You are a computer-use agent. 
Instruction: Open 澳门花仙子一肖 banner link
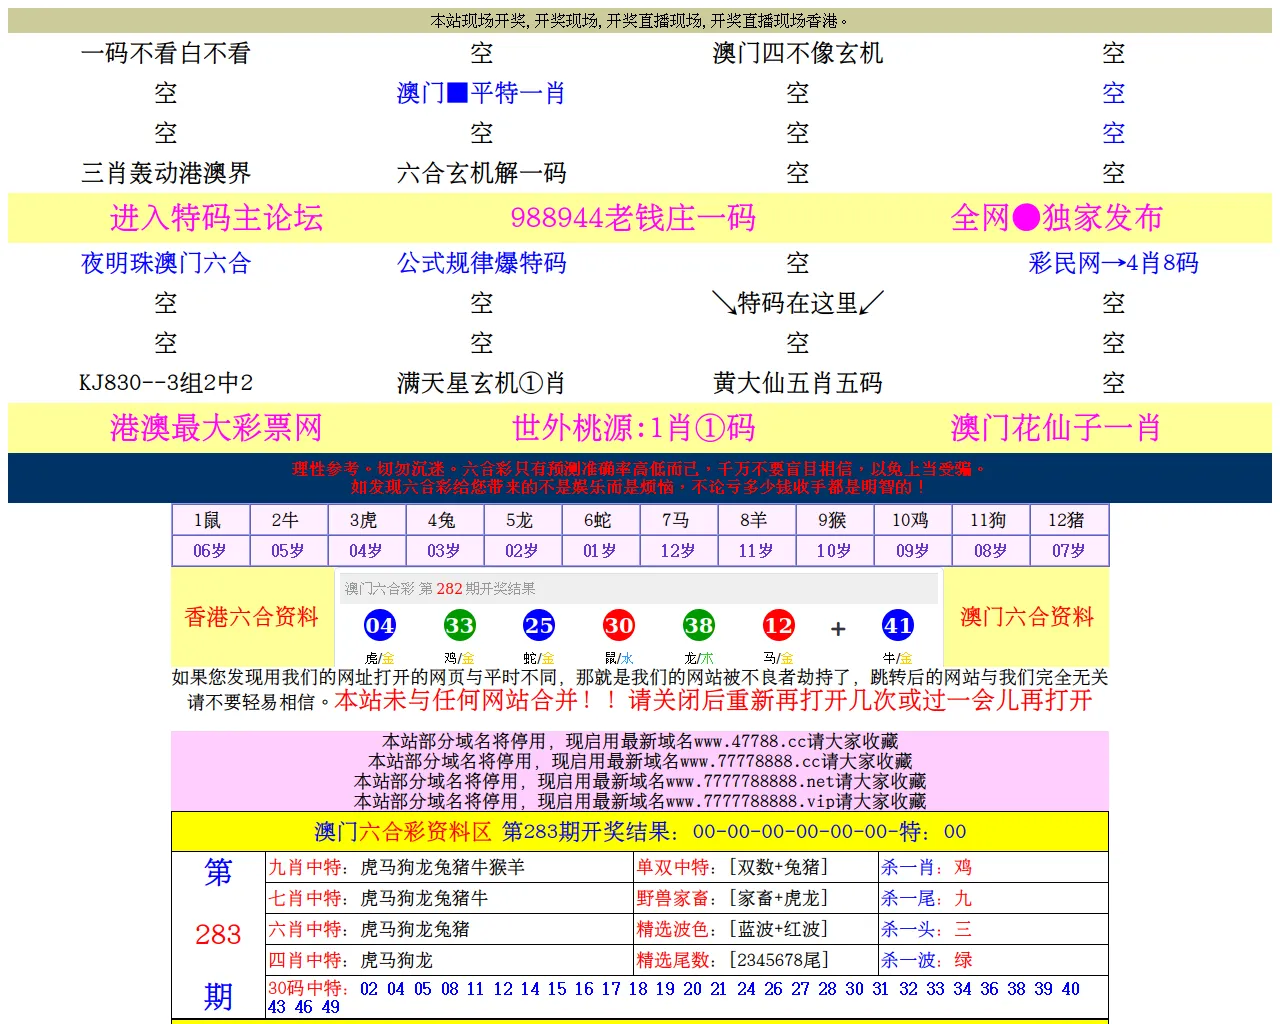(x=1055, y=428)
